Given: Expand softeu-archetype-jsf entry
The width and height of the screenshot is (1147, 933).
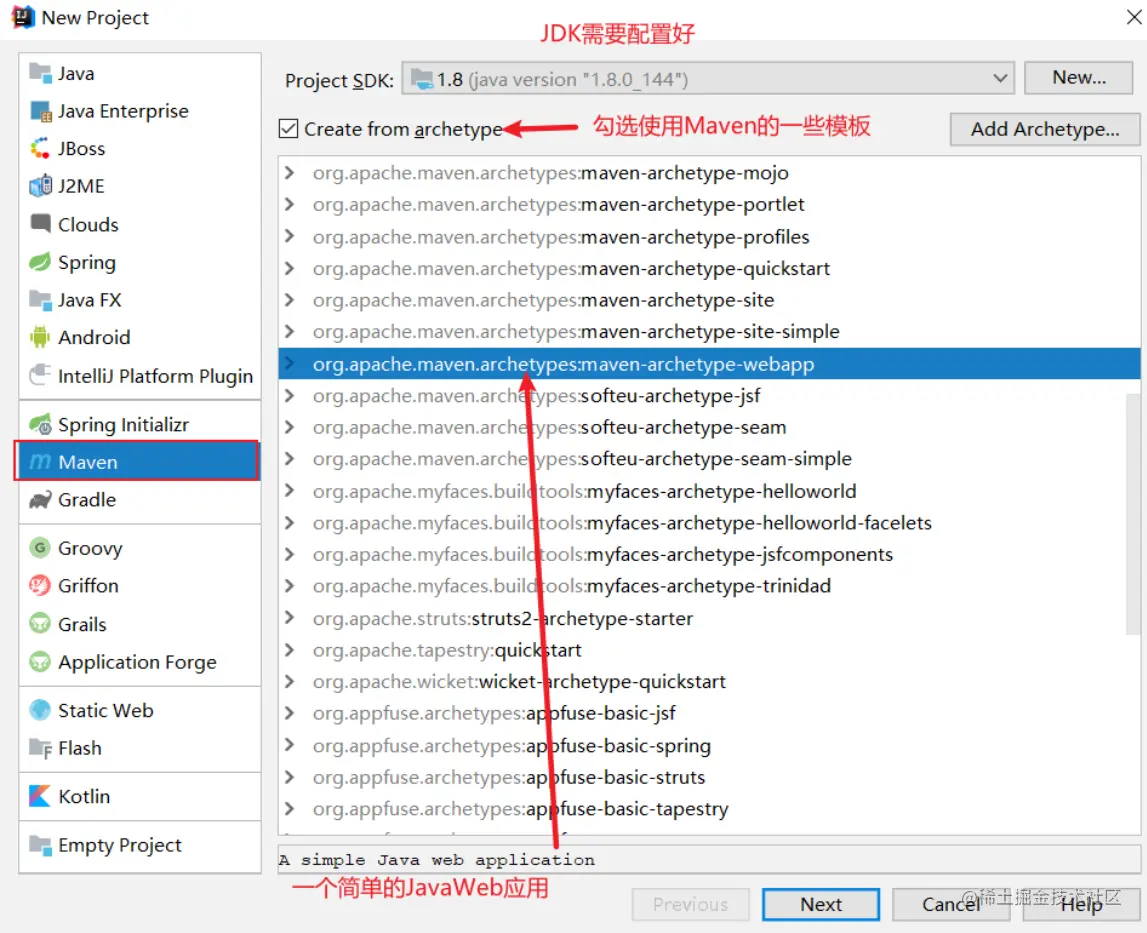Looking at the screenshot, I should [x=290, y=396].
